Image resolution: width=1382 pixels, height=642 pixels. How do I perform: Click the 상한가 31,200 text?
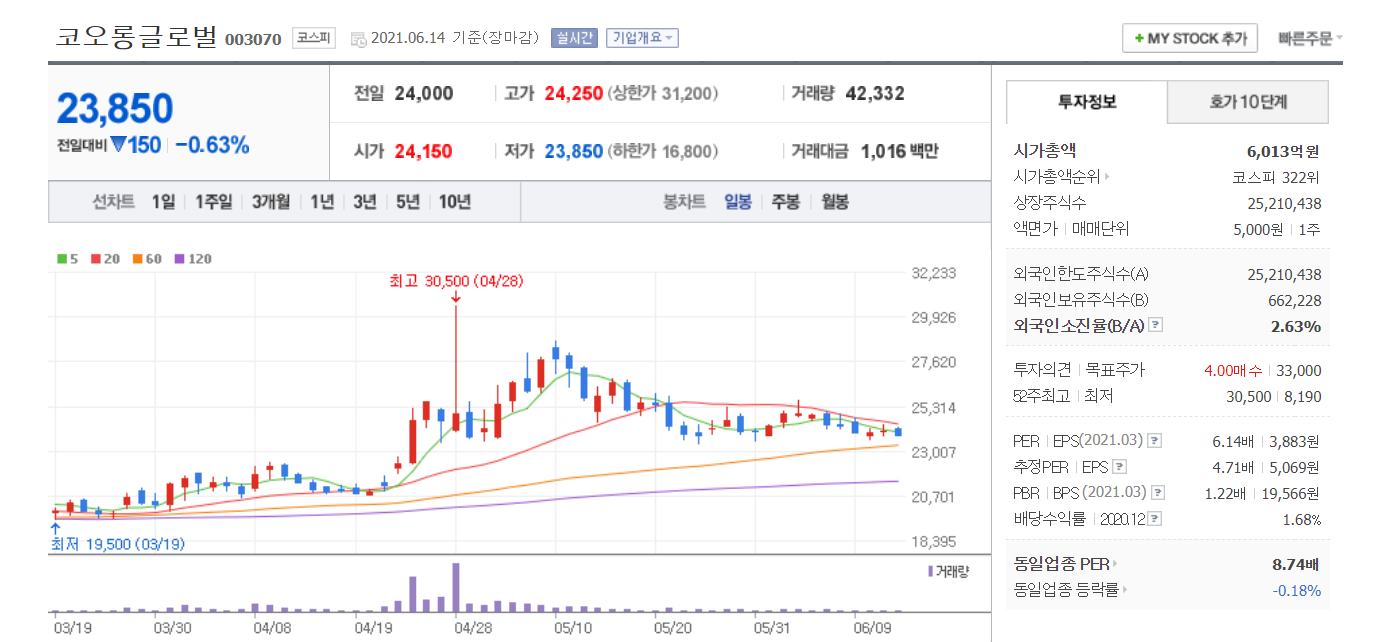click(x=663, y=94)
